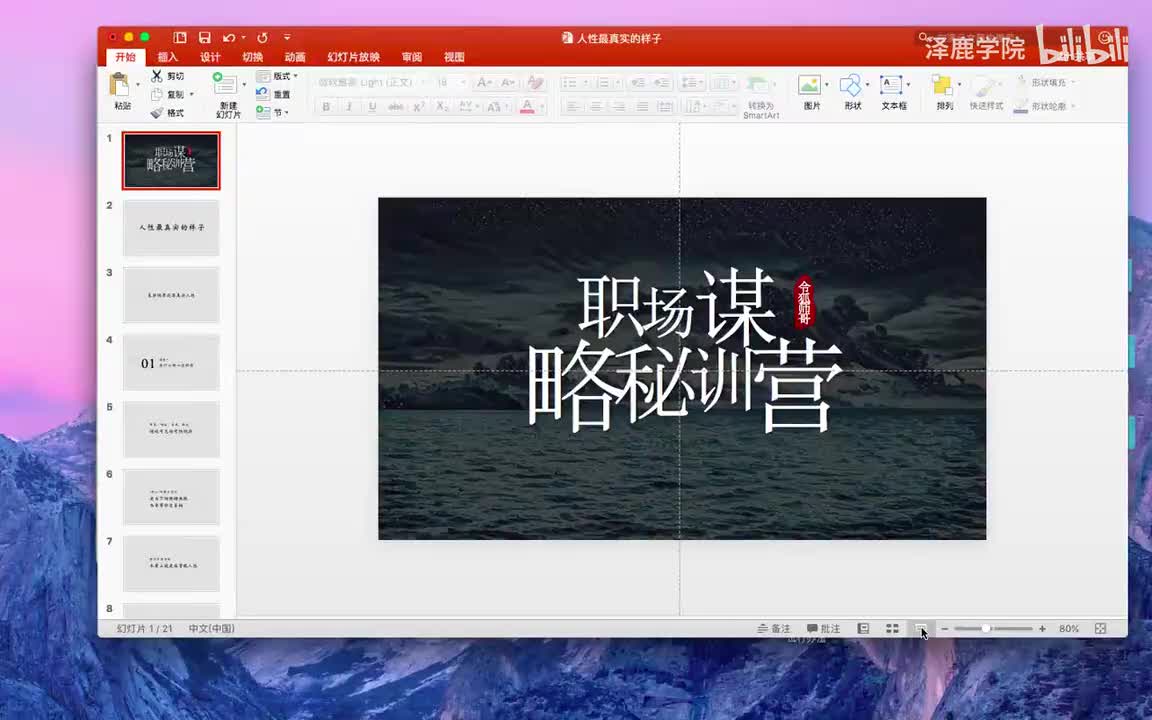Switch to slide sorter grid view icon
The width and height of the screenshot is (1152, 720).
click(x=892, y=628)
